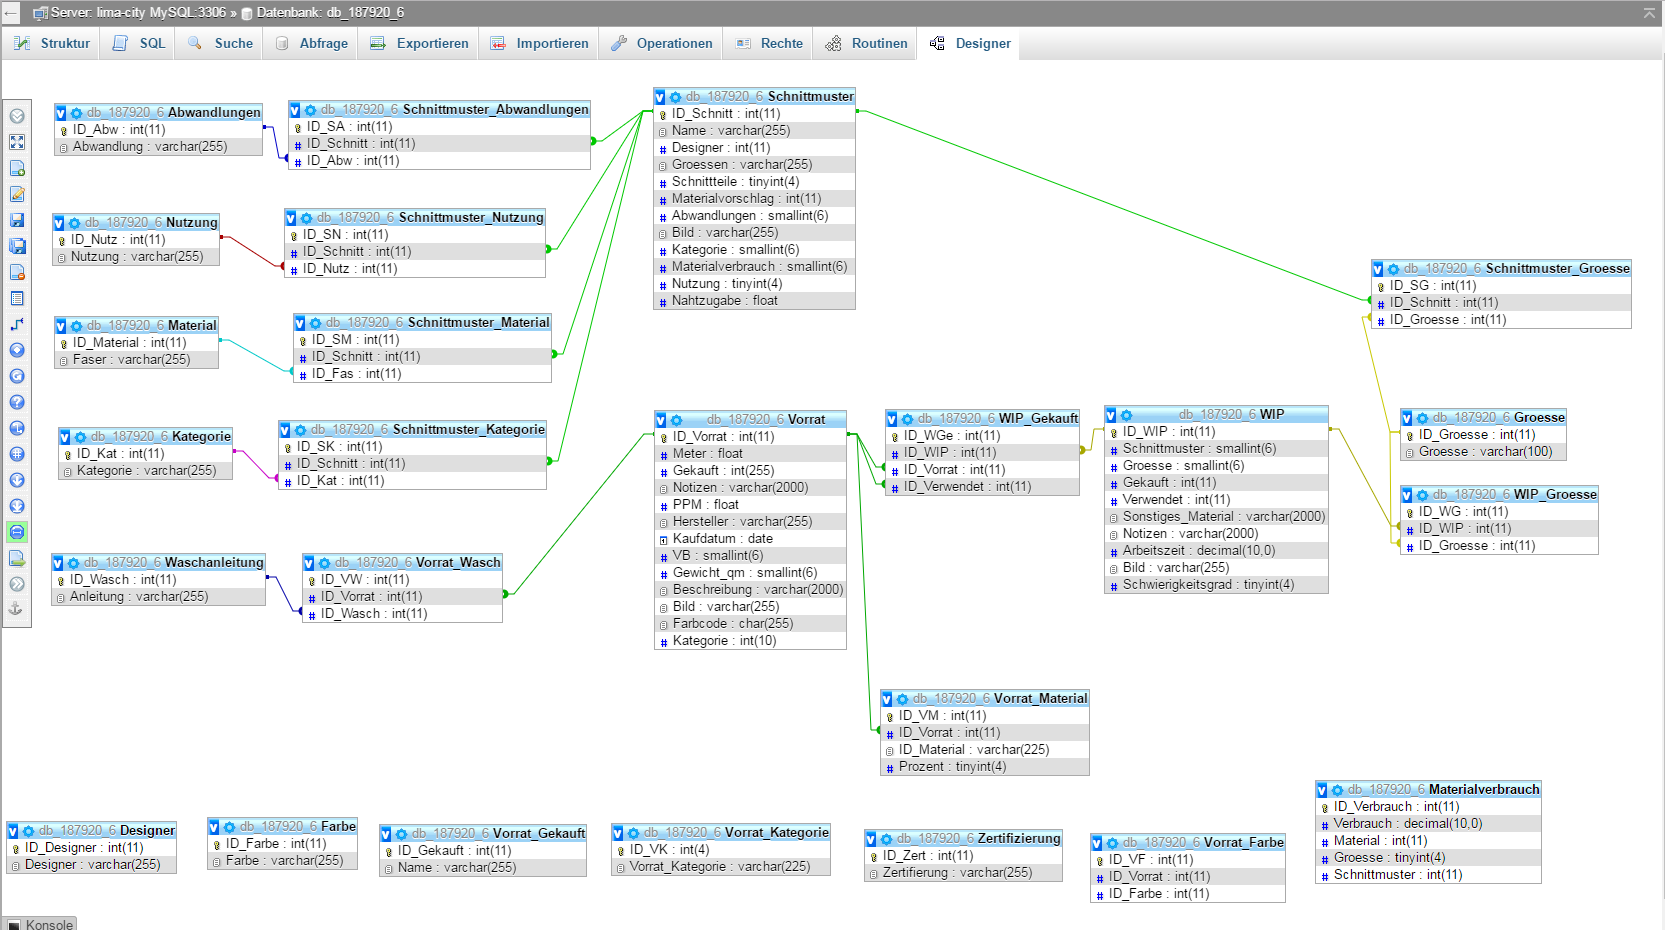1665x930 pixels.
Task: Click the question mark help icon
Action: (x=17, y=402)
